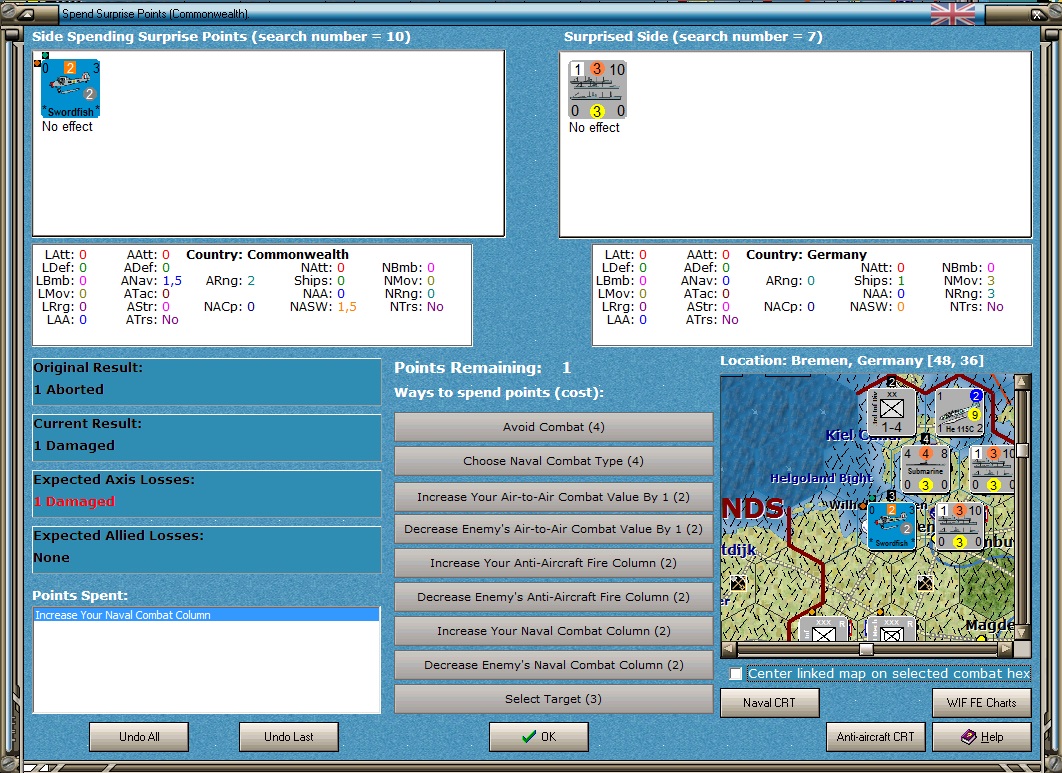This screenshot has height=773, width=1062.
Task: Click the map vertical scrollbar down arrow
Action: coord(1022,632)
